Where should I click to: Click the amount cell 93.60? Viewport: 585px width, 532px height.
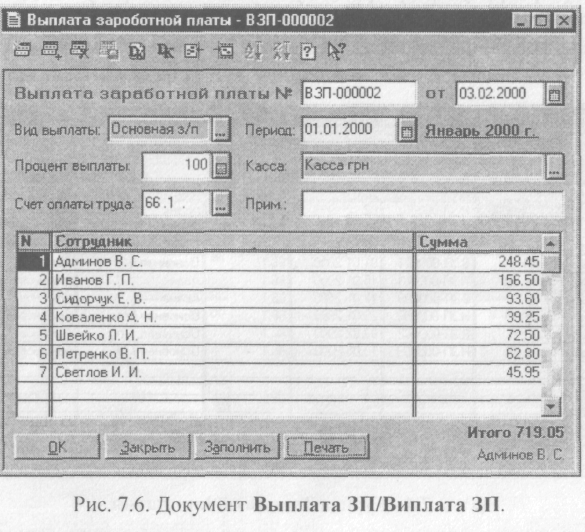(x=478, y=299)
